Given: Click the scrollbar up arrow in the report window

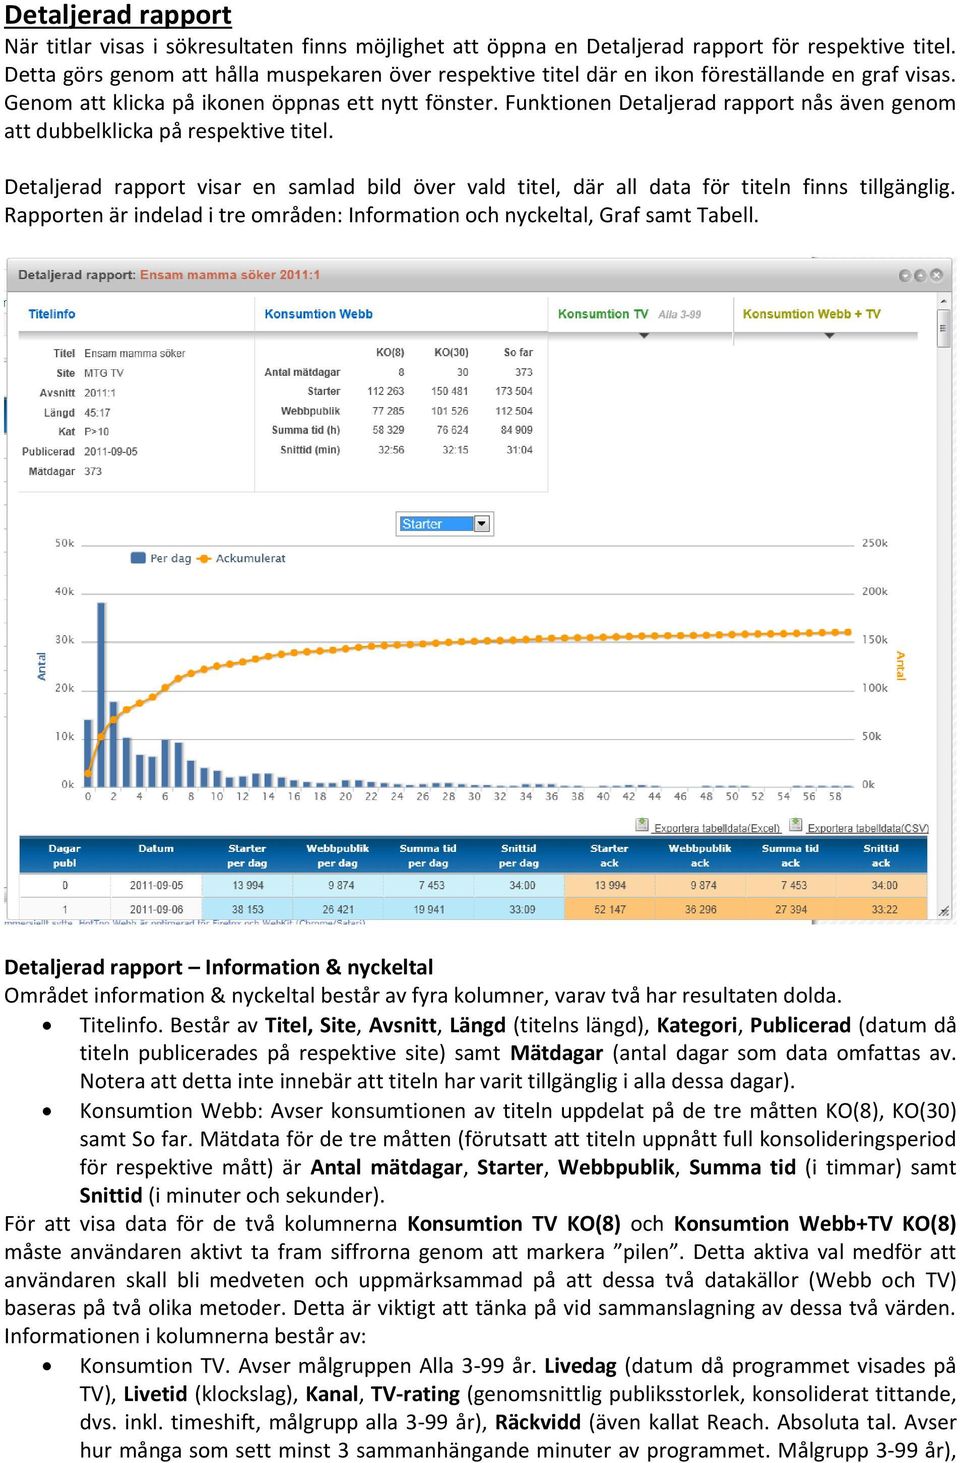Looking at the screenshot, I should (x=943, y=301).
